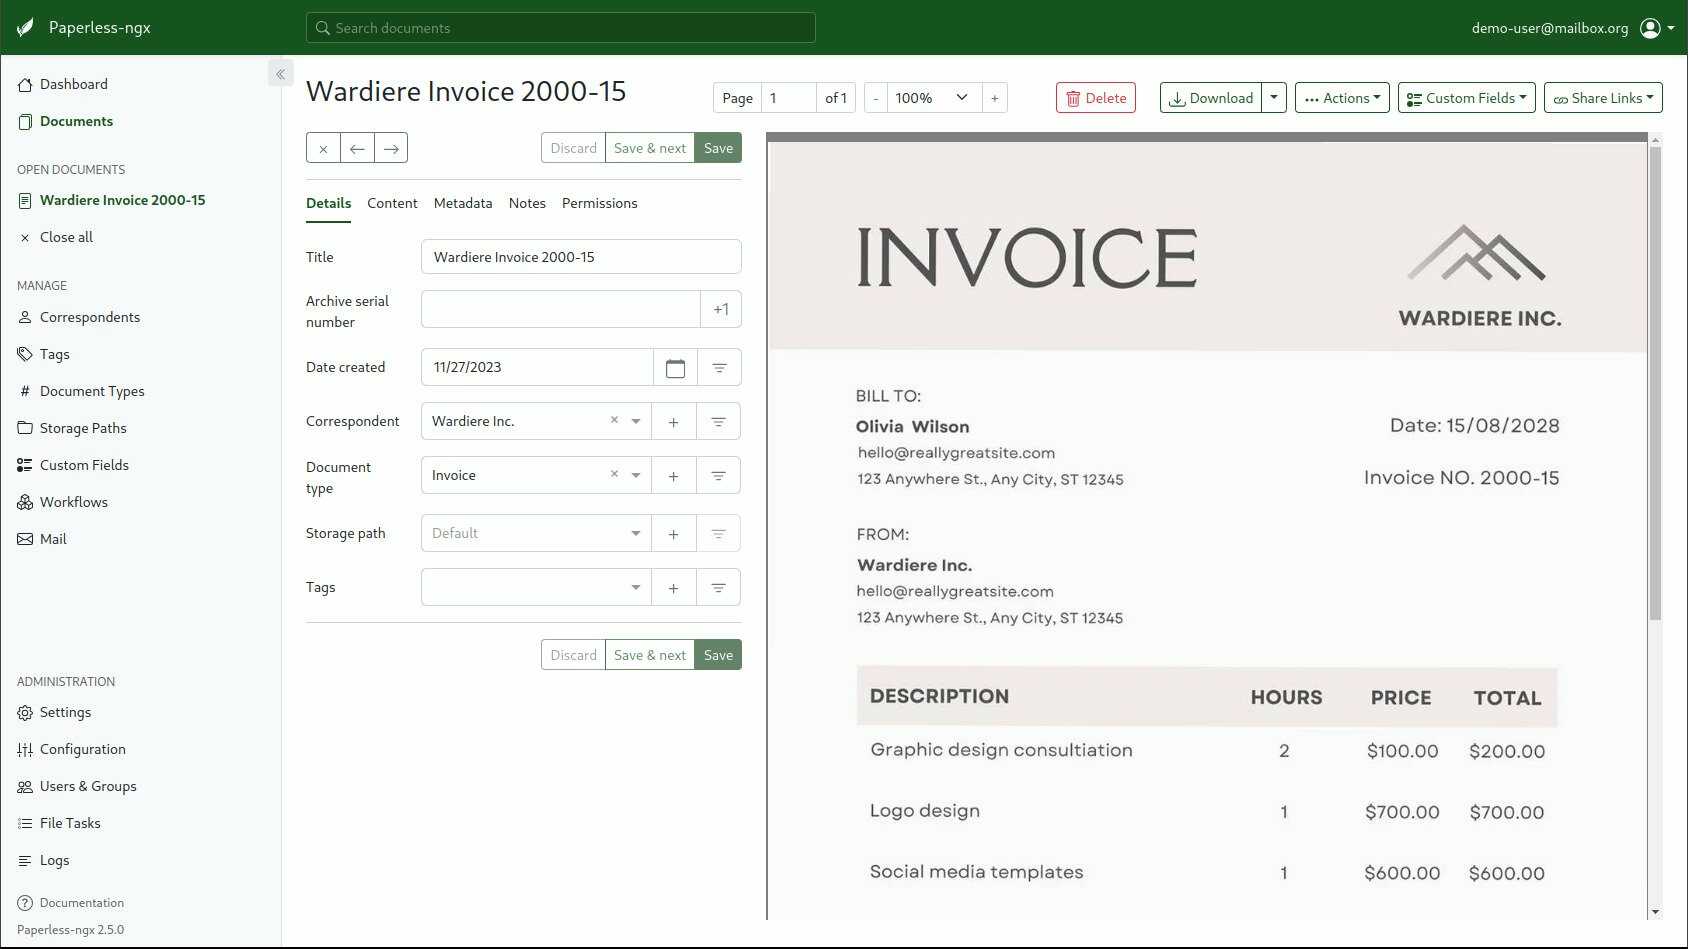The width and height of the screenshot is (1688, 949).
Task: Clear the Wardiere Inc. correspondent with the X
Action: click(614, 420)
